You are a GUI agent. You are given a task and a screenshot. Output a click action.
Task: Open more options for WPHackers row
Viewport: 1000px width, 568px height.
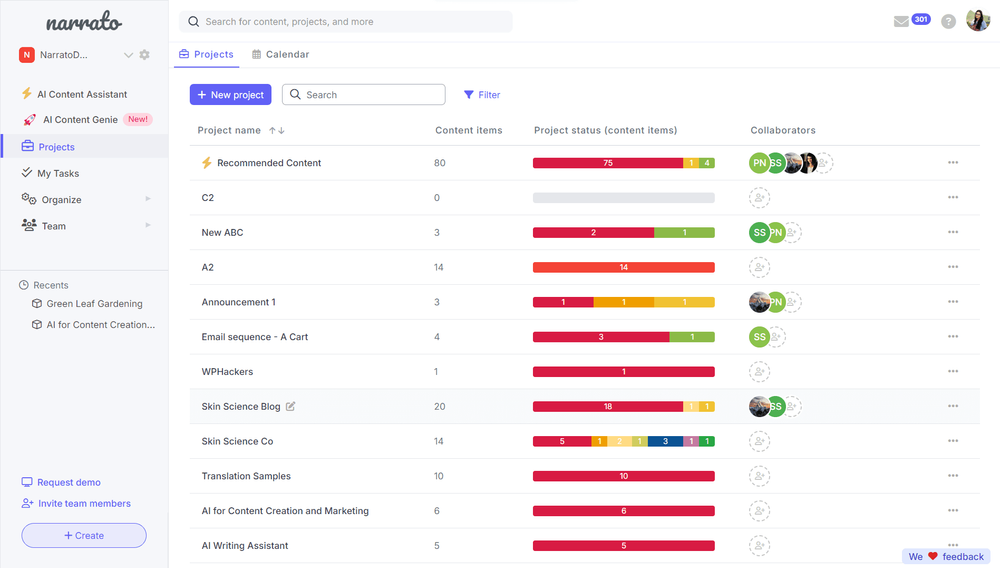pyautogui.click(x=953, y=371)
